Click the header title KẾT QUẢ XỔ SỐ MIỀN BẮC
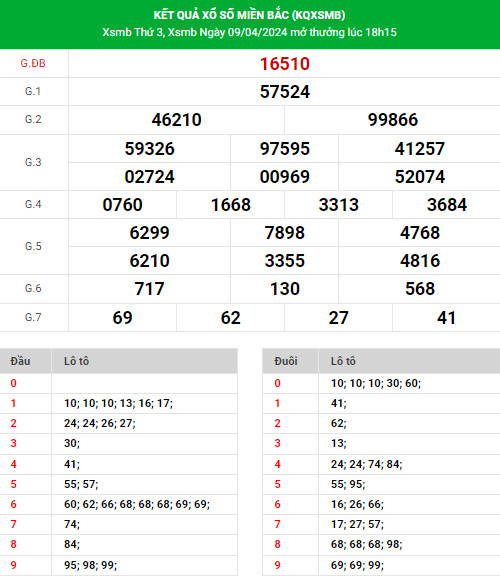Screen dimensions: 500x576 (249, 15)
